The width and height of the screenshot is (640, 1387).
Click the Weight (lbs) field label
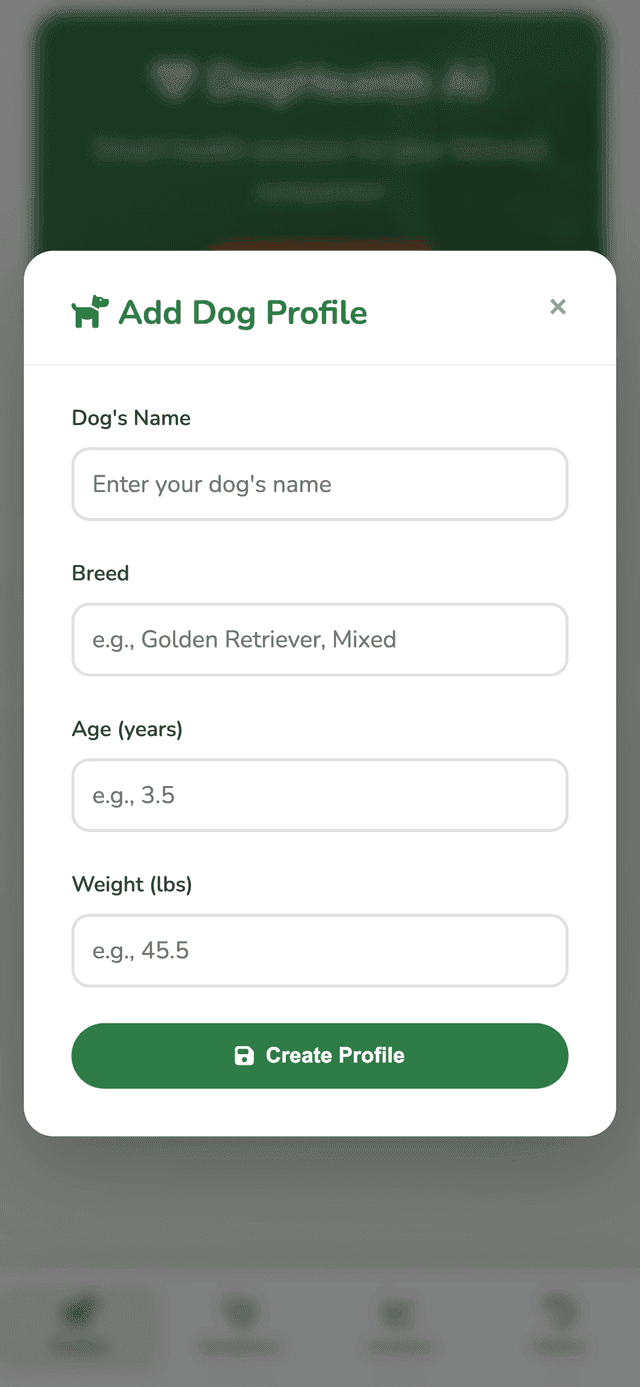[131, 884]
